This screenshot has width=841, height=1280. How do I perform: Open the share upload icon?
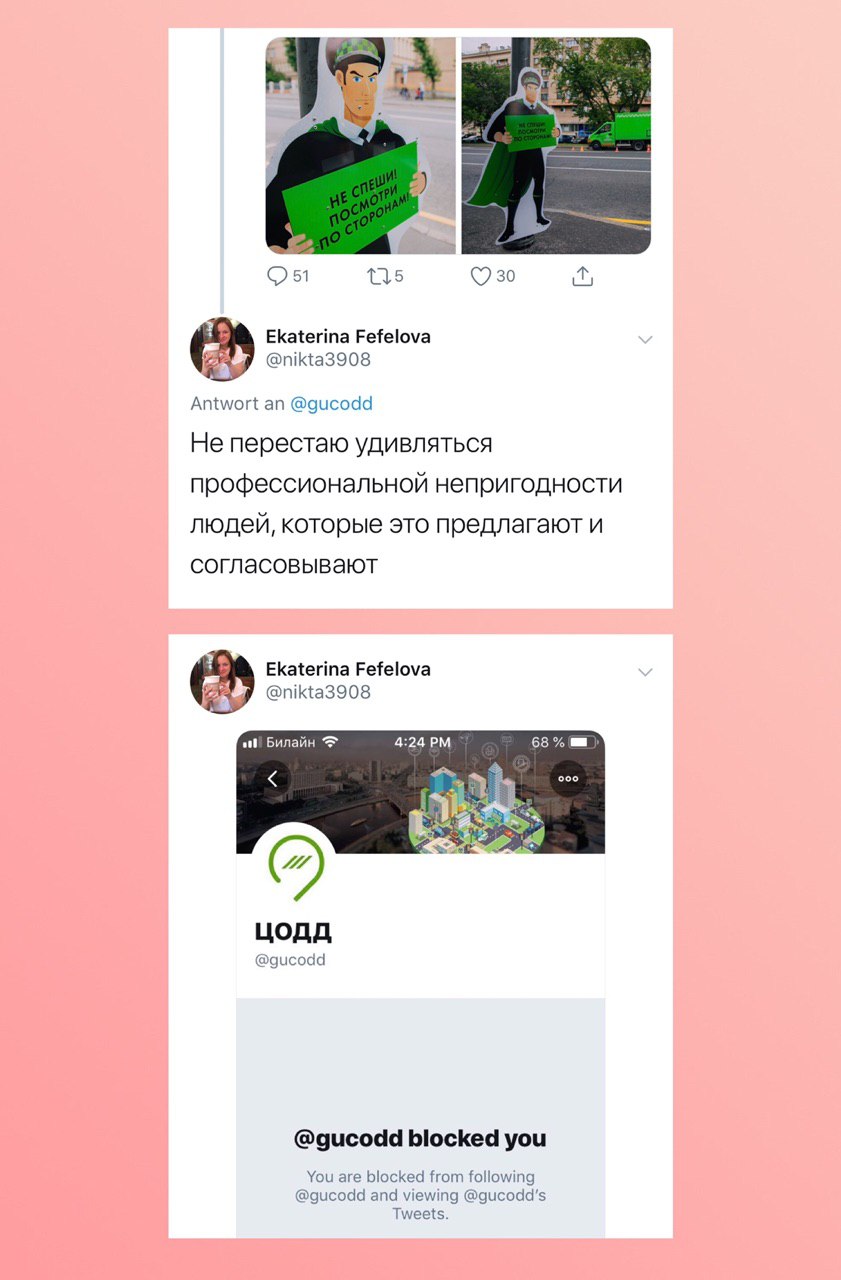(x=583, y=276)
